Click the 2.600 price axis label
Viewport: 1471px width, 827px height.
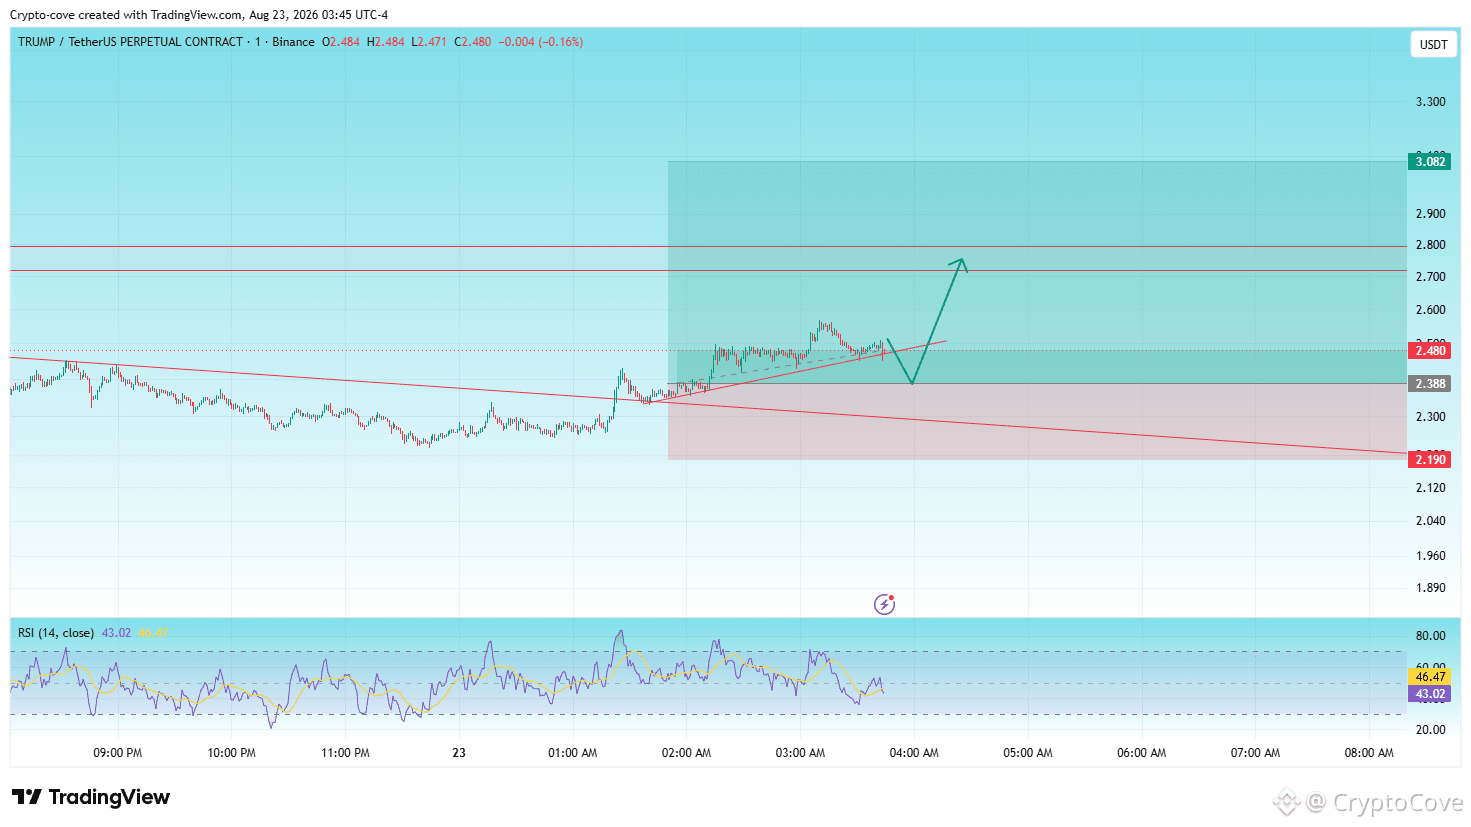click(x=1430, y=310)
